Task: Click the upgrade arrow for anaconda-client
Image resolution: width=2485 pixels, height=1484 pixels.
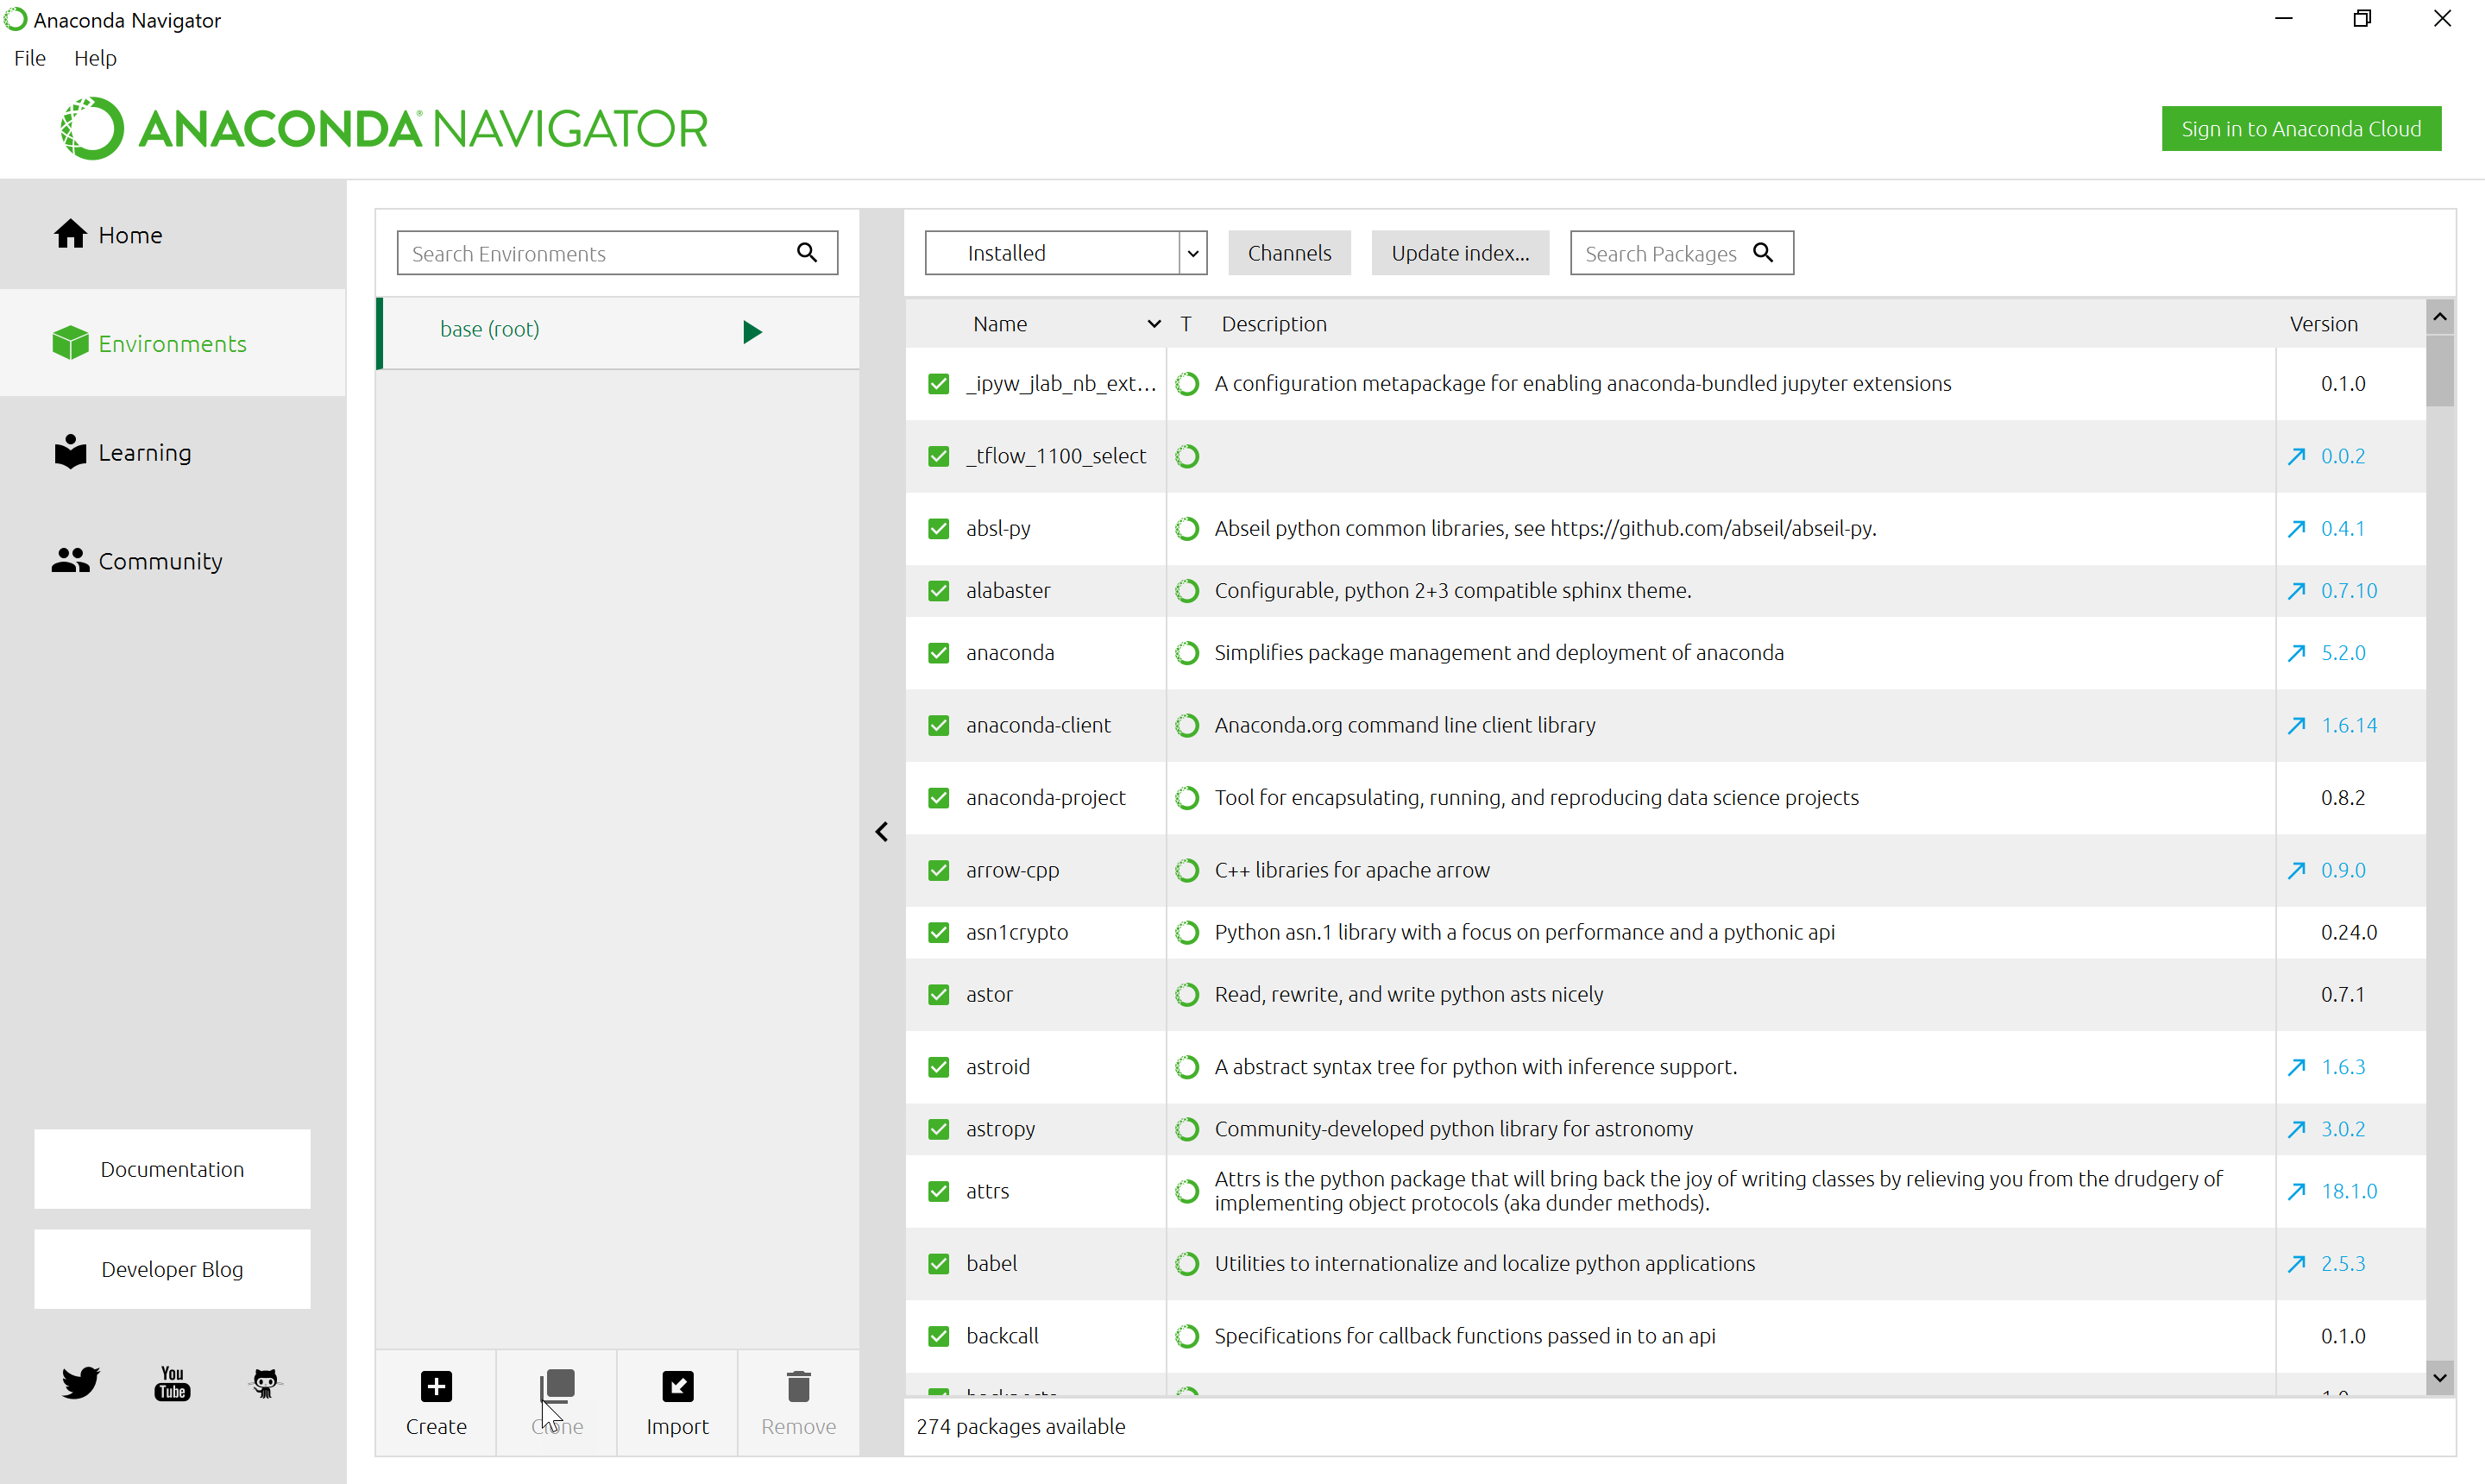Action: click(2296, 725)
